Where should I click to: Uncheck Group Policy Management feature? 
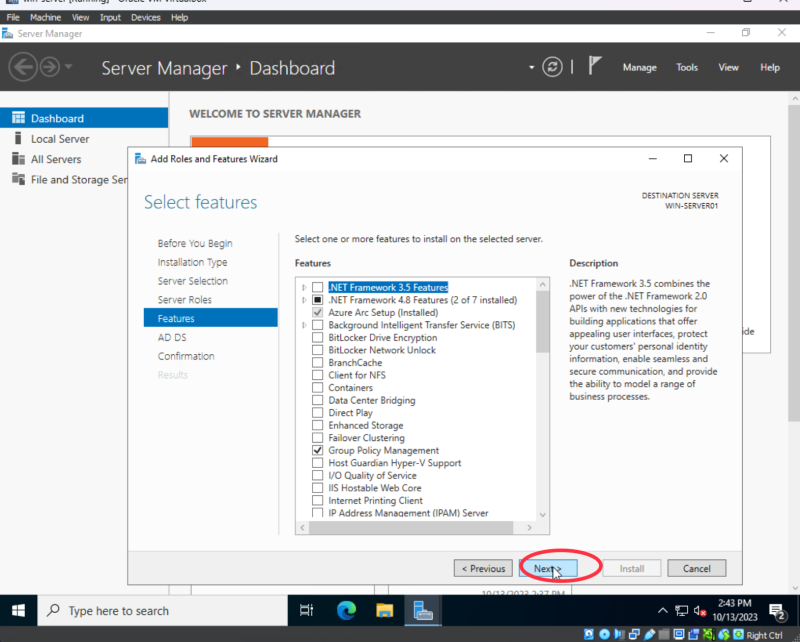pyautogui.click(x=316, y=450)
